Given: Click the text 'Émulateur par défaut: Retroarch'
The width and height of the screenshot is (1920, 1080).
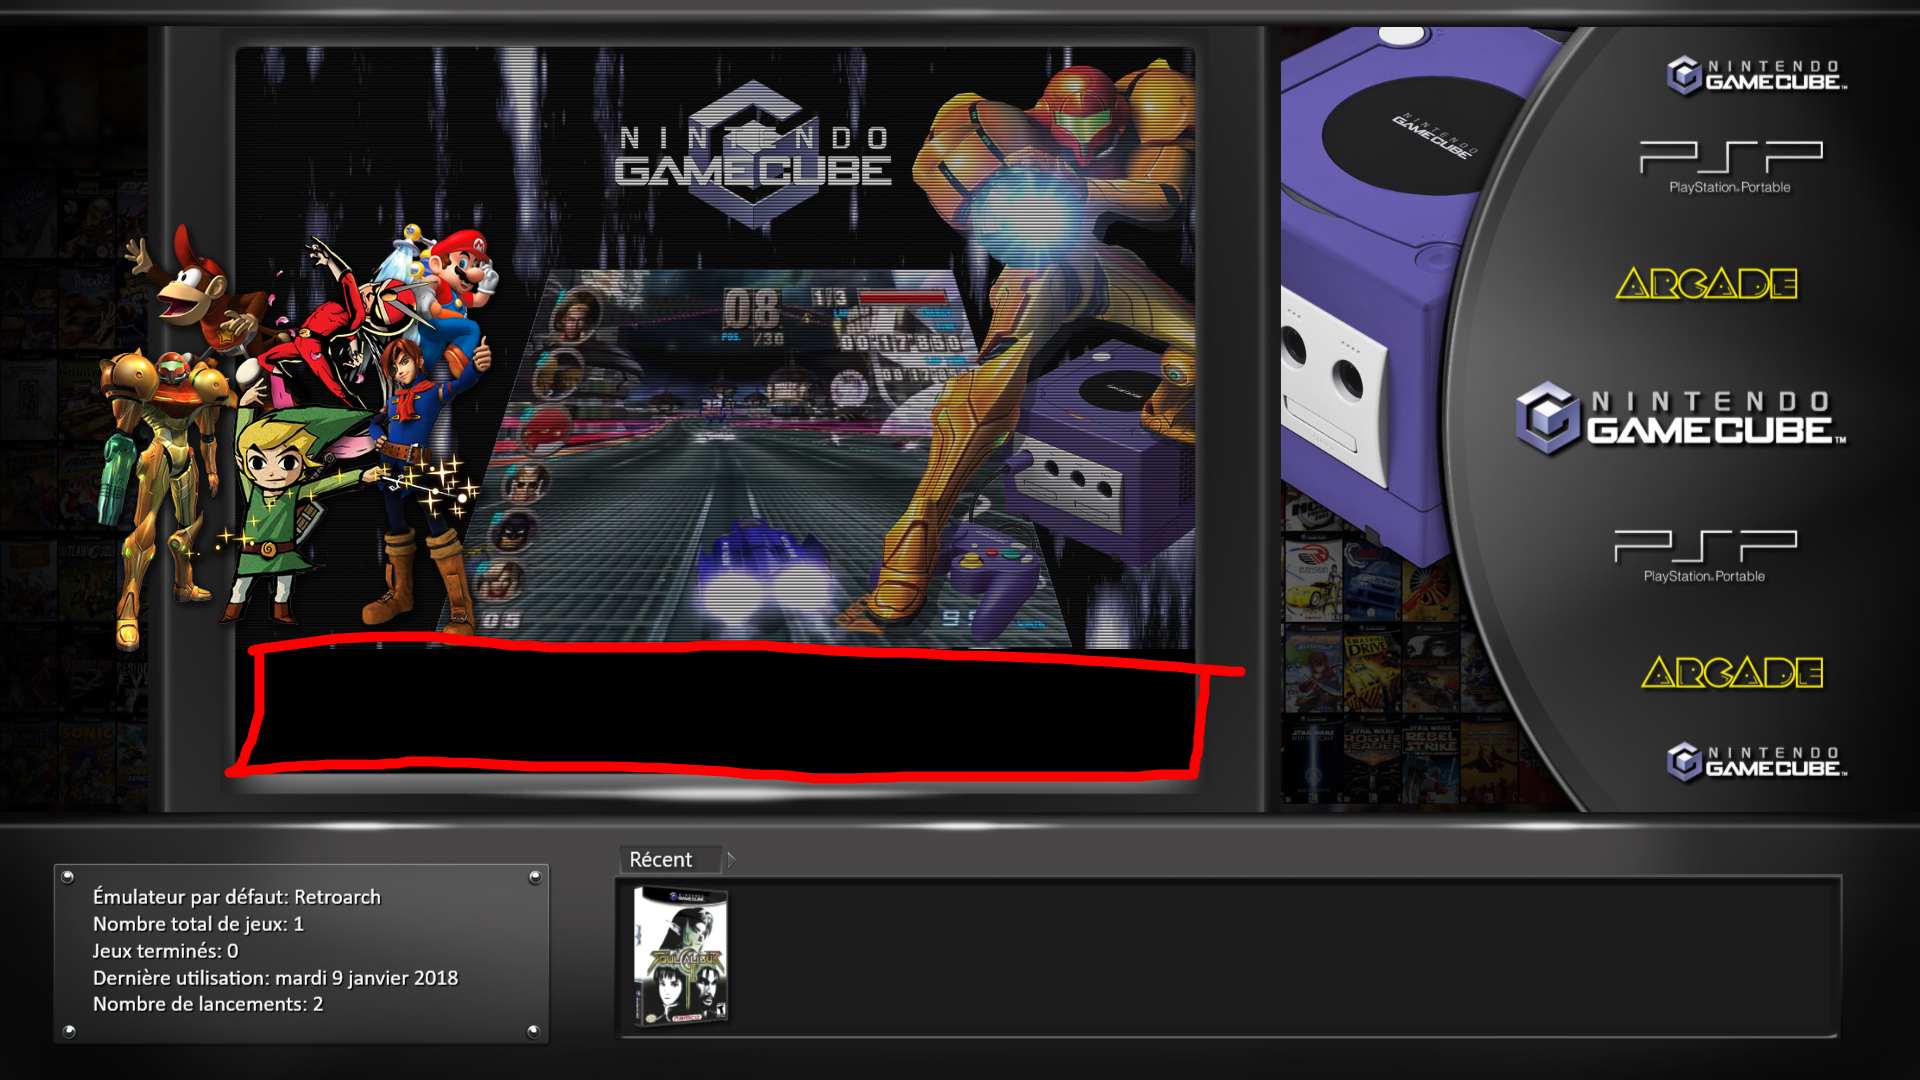Looking at the screenshot, I should click(x=237, y=897).
